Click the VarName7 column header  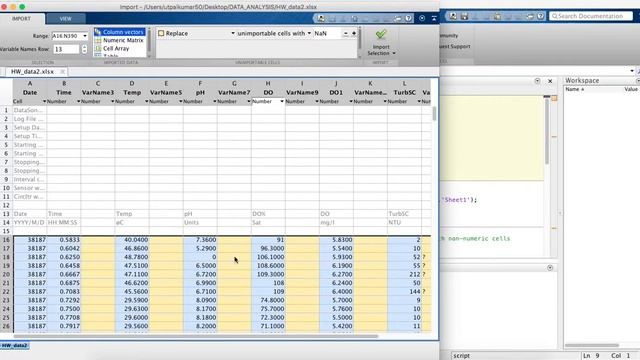(234, 93)
